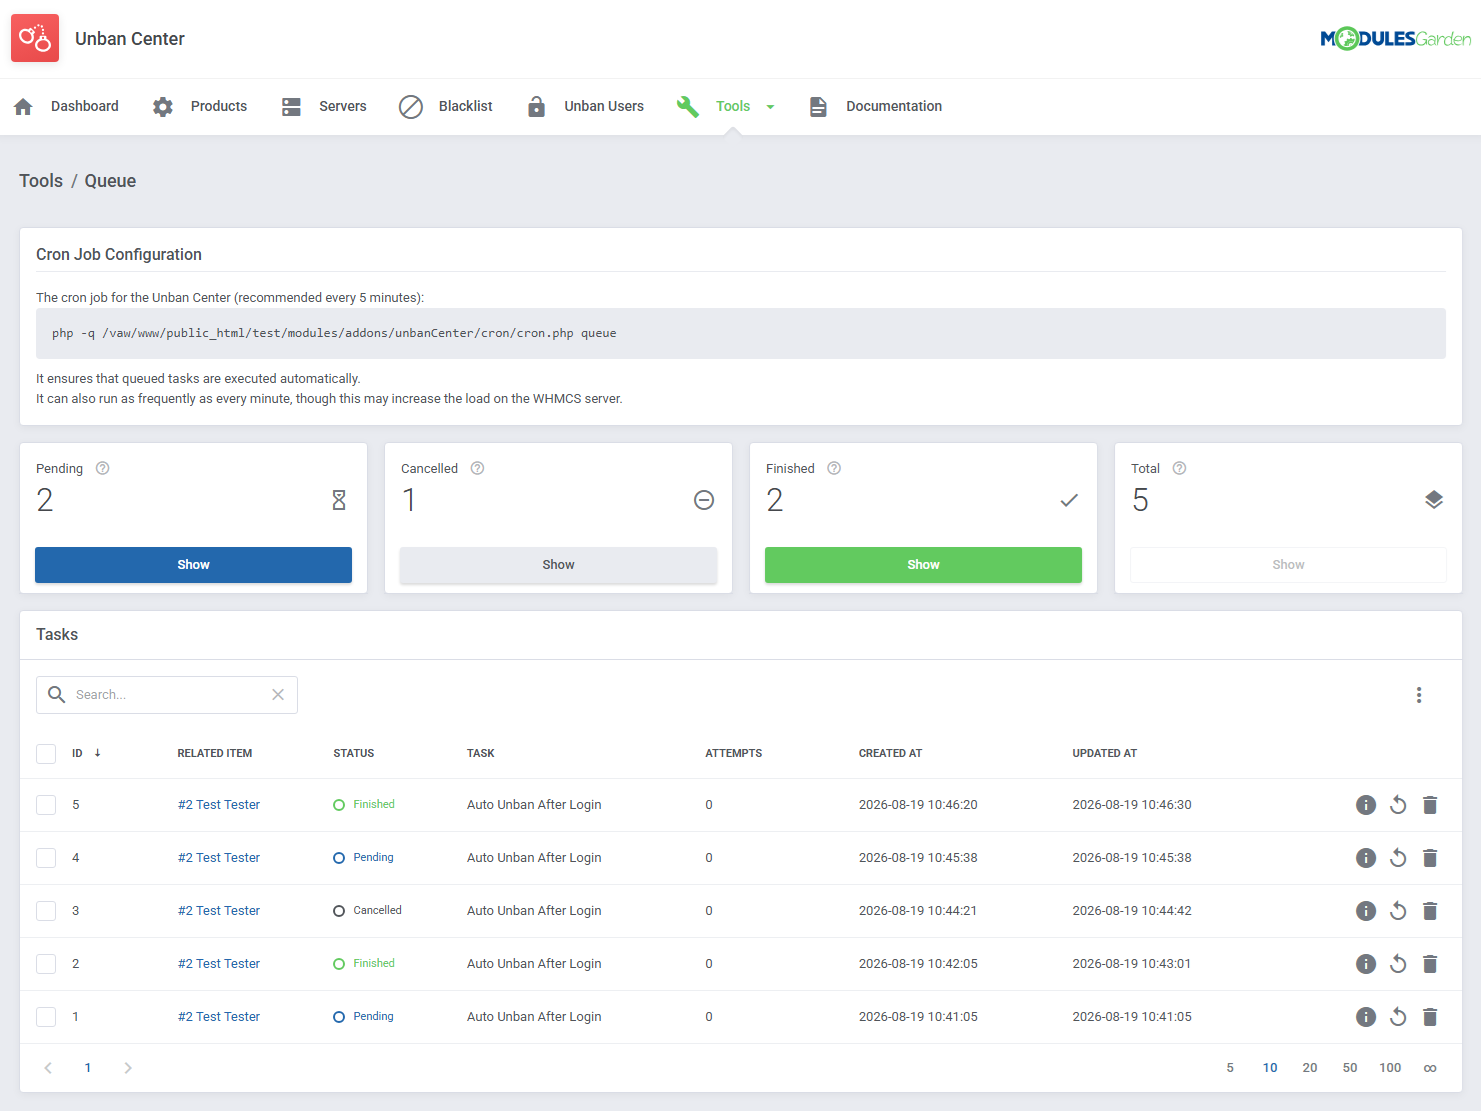Open #2 Test Tester link in row 5

[219, 805]
